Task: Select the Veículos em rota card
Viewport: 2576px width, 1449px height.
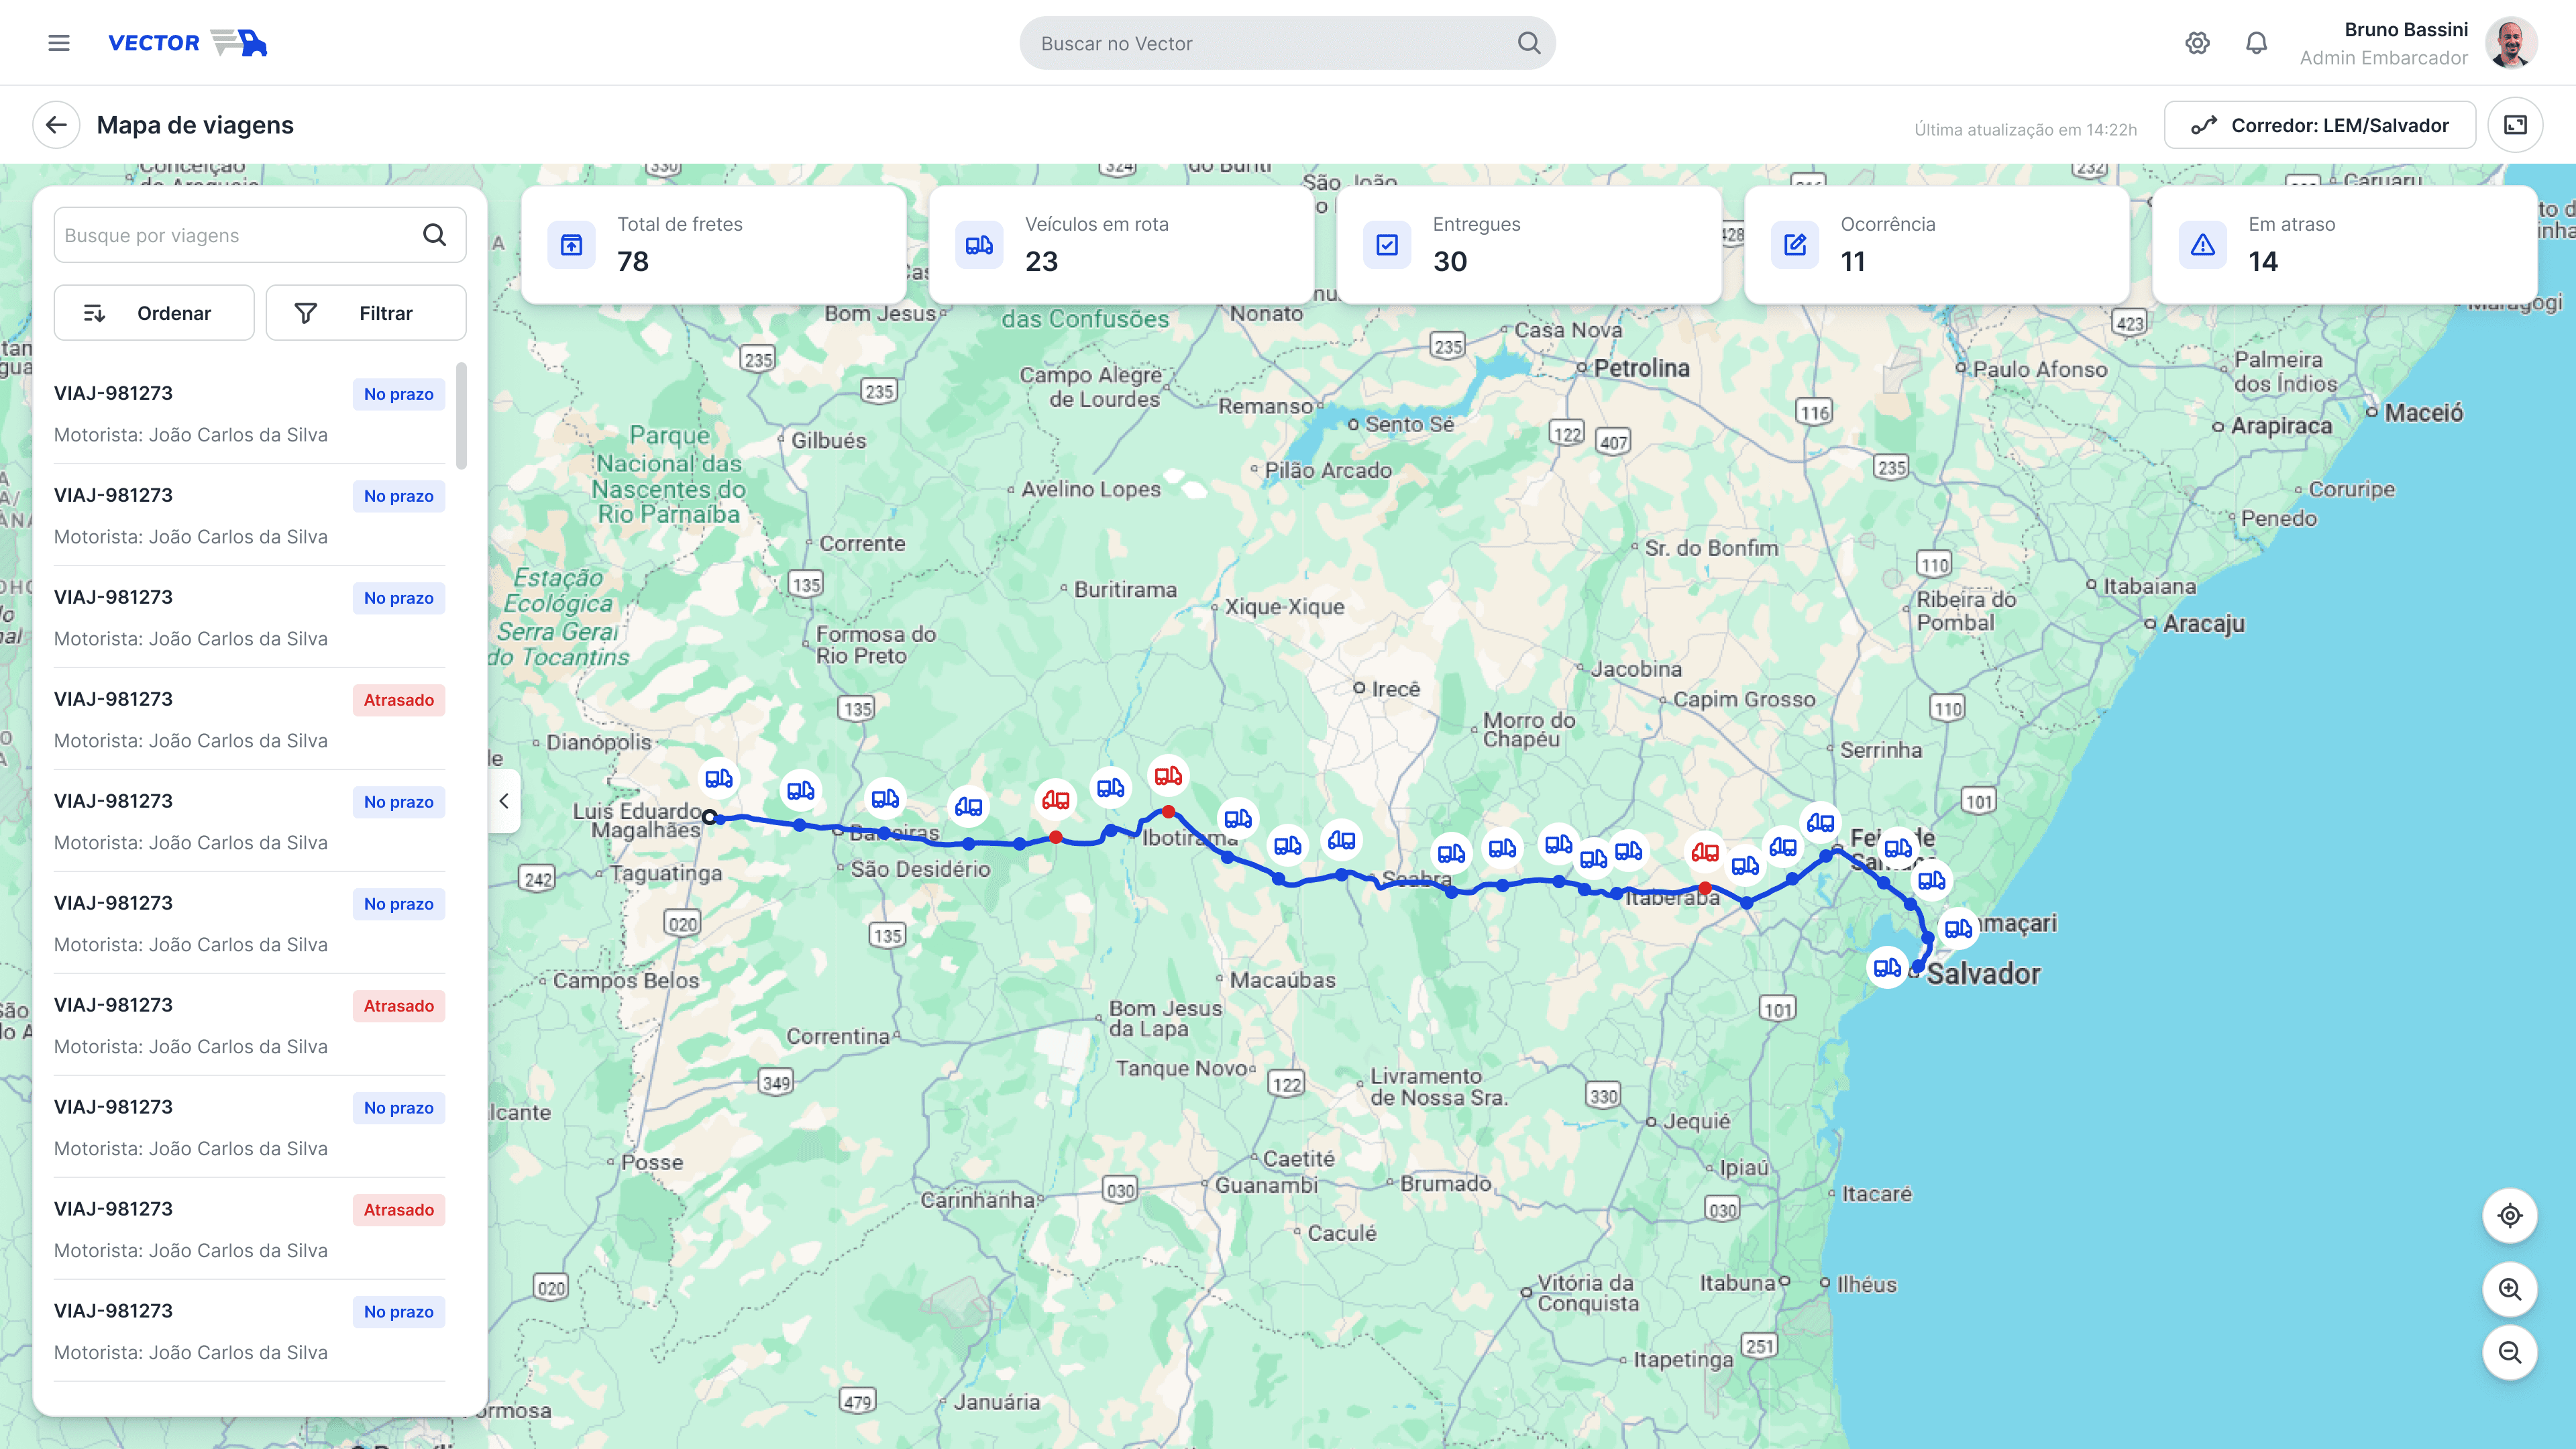Action: coord(1120,244)
